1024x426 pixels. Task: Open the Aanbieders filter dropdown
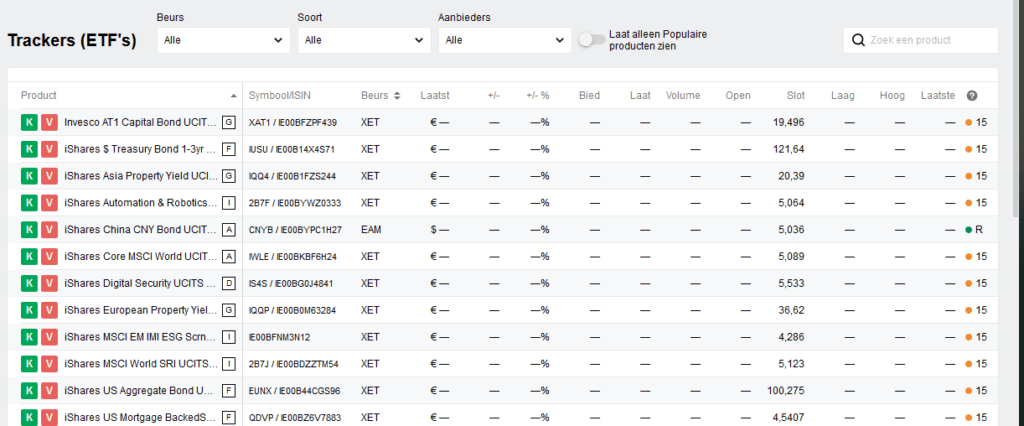point(505,40)
